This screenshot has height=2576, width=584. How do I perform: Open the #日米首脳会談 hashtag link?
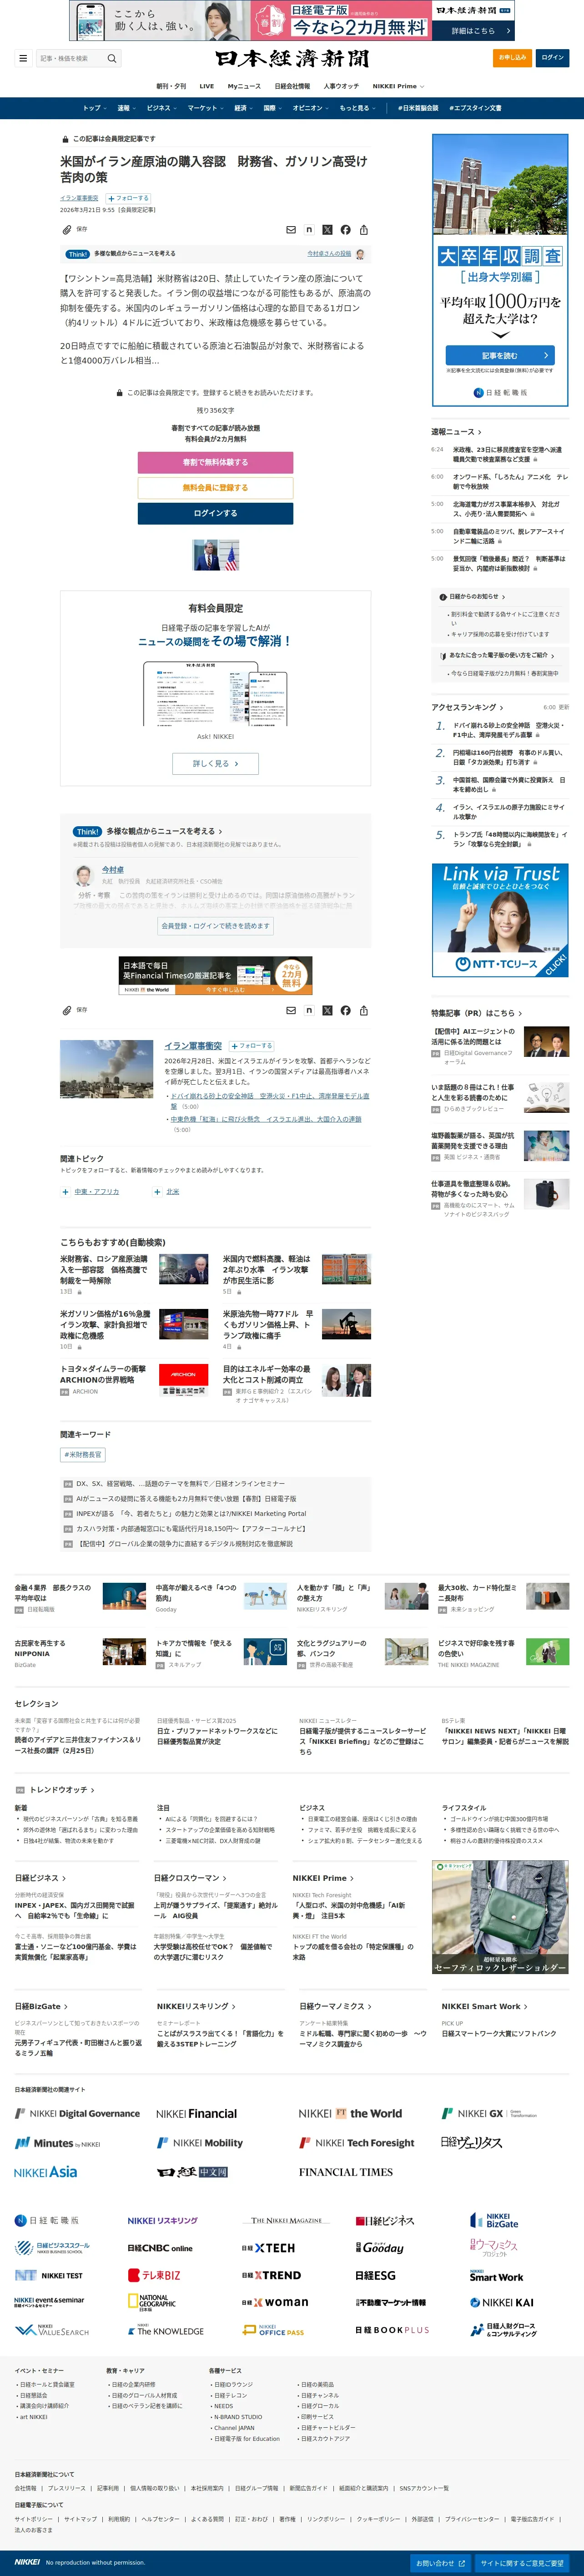417,108
